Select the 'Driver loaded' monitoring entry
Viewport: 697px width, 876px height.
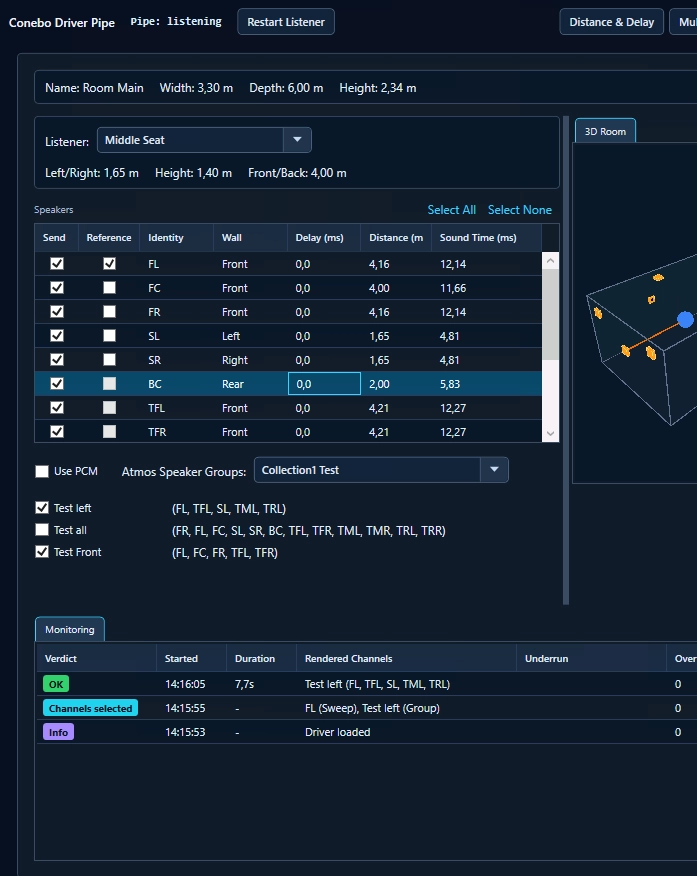pos(337,732)
